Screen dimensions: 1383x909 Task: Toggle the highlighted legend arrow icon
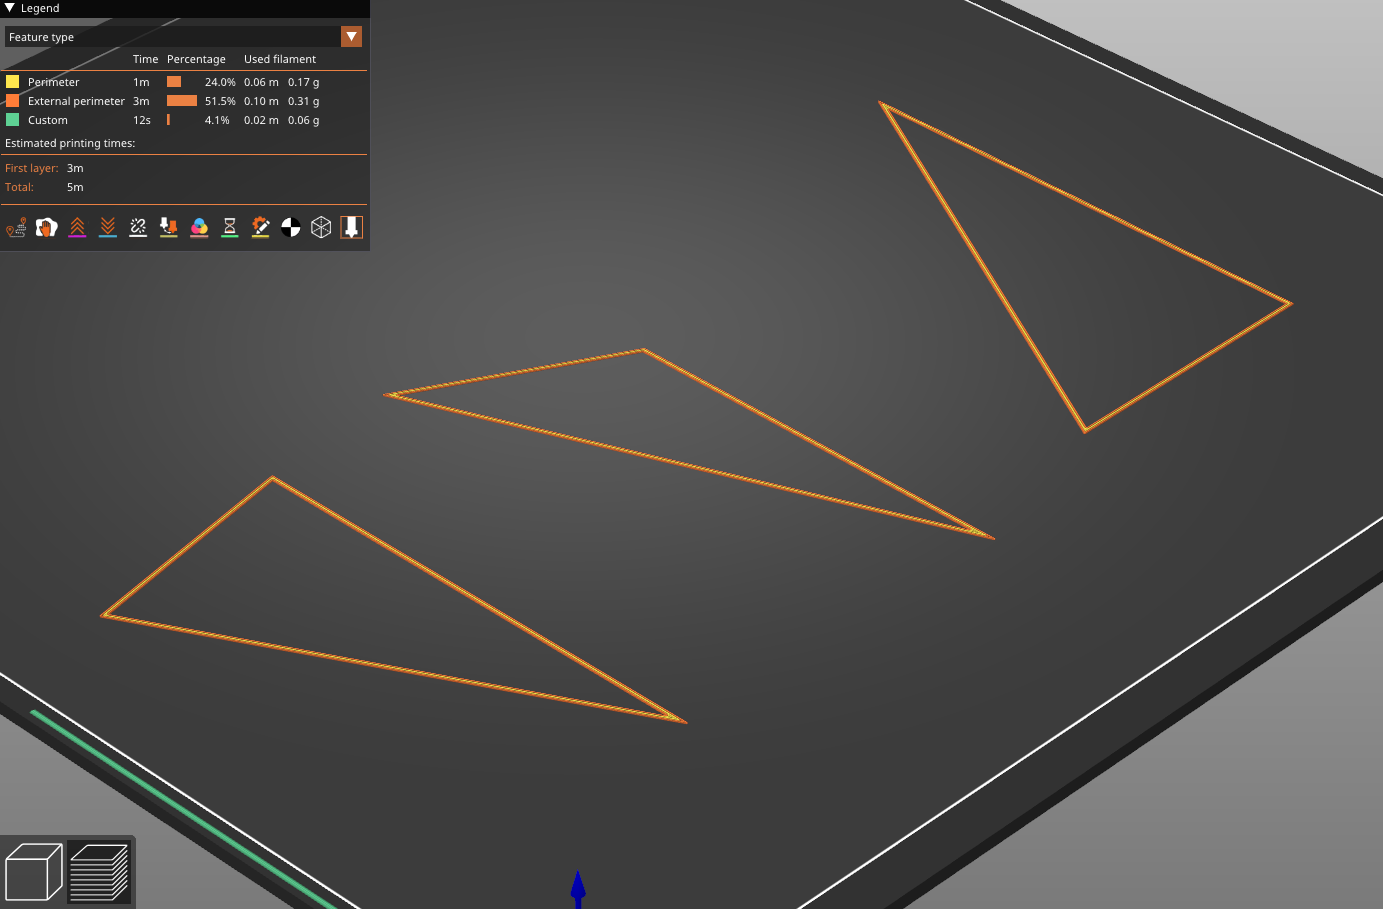coord(351,227)
